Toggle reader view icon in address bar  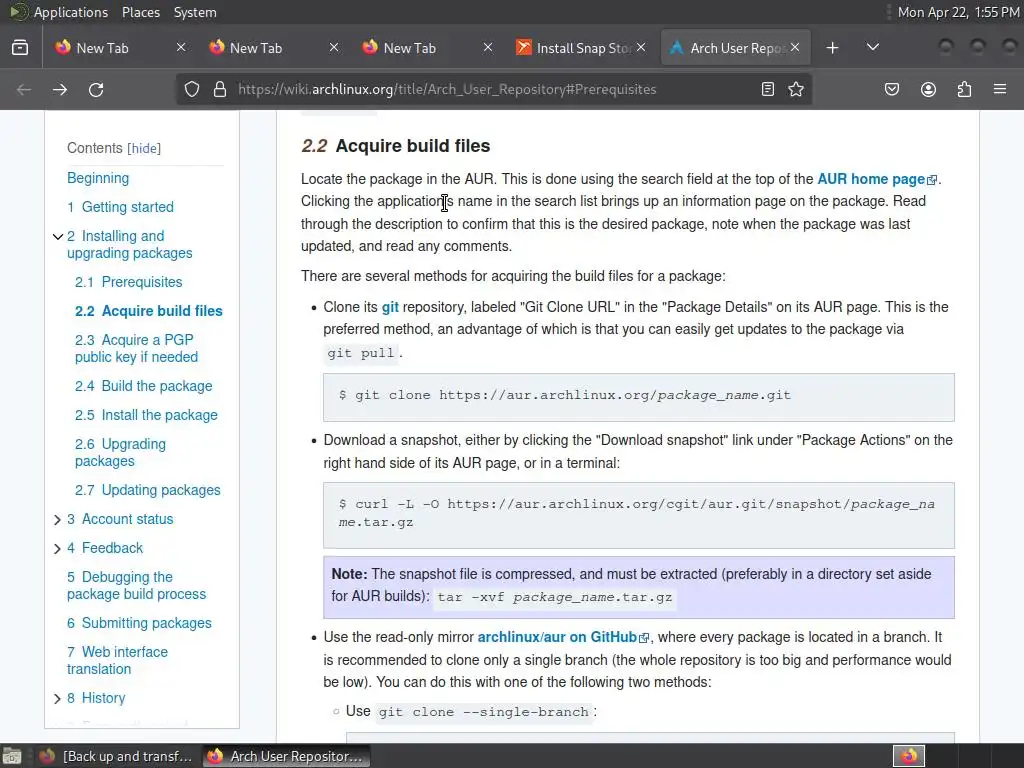click(768, 89)
